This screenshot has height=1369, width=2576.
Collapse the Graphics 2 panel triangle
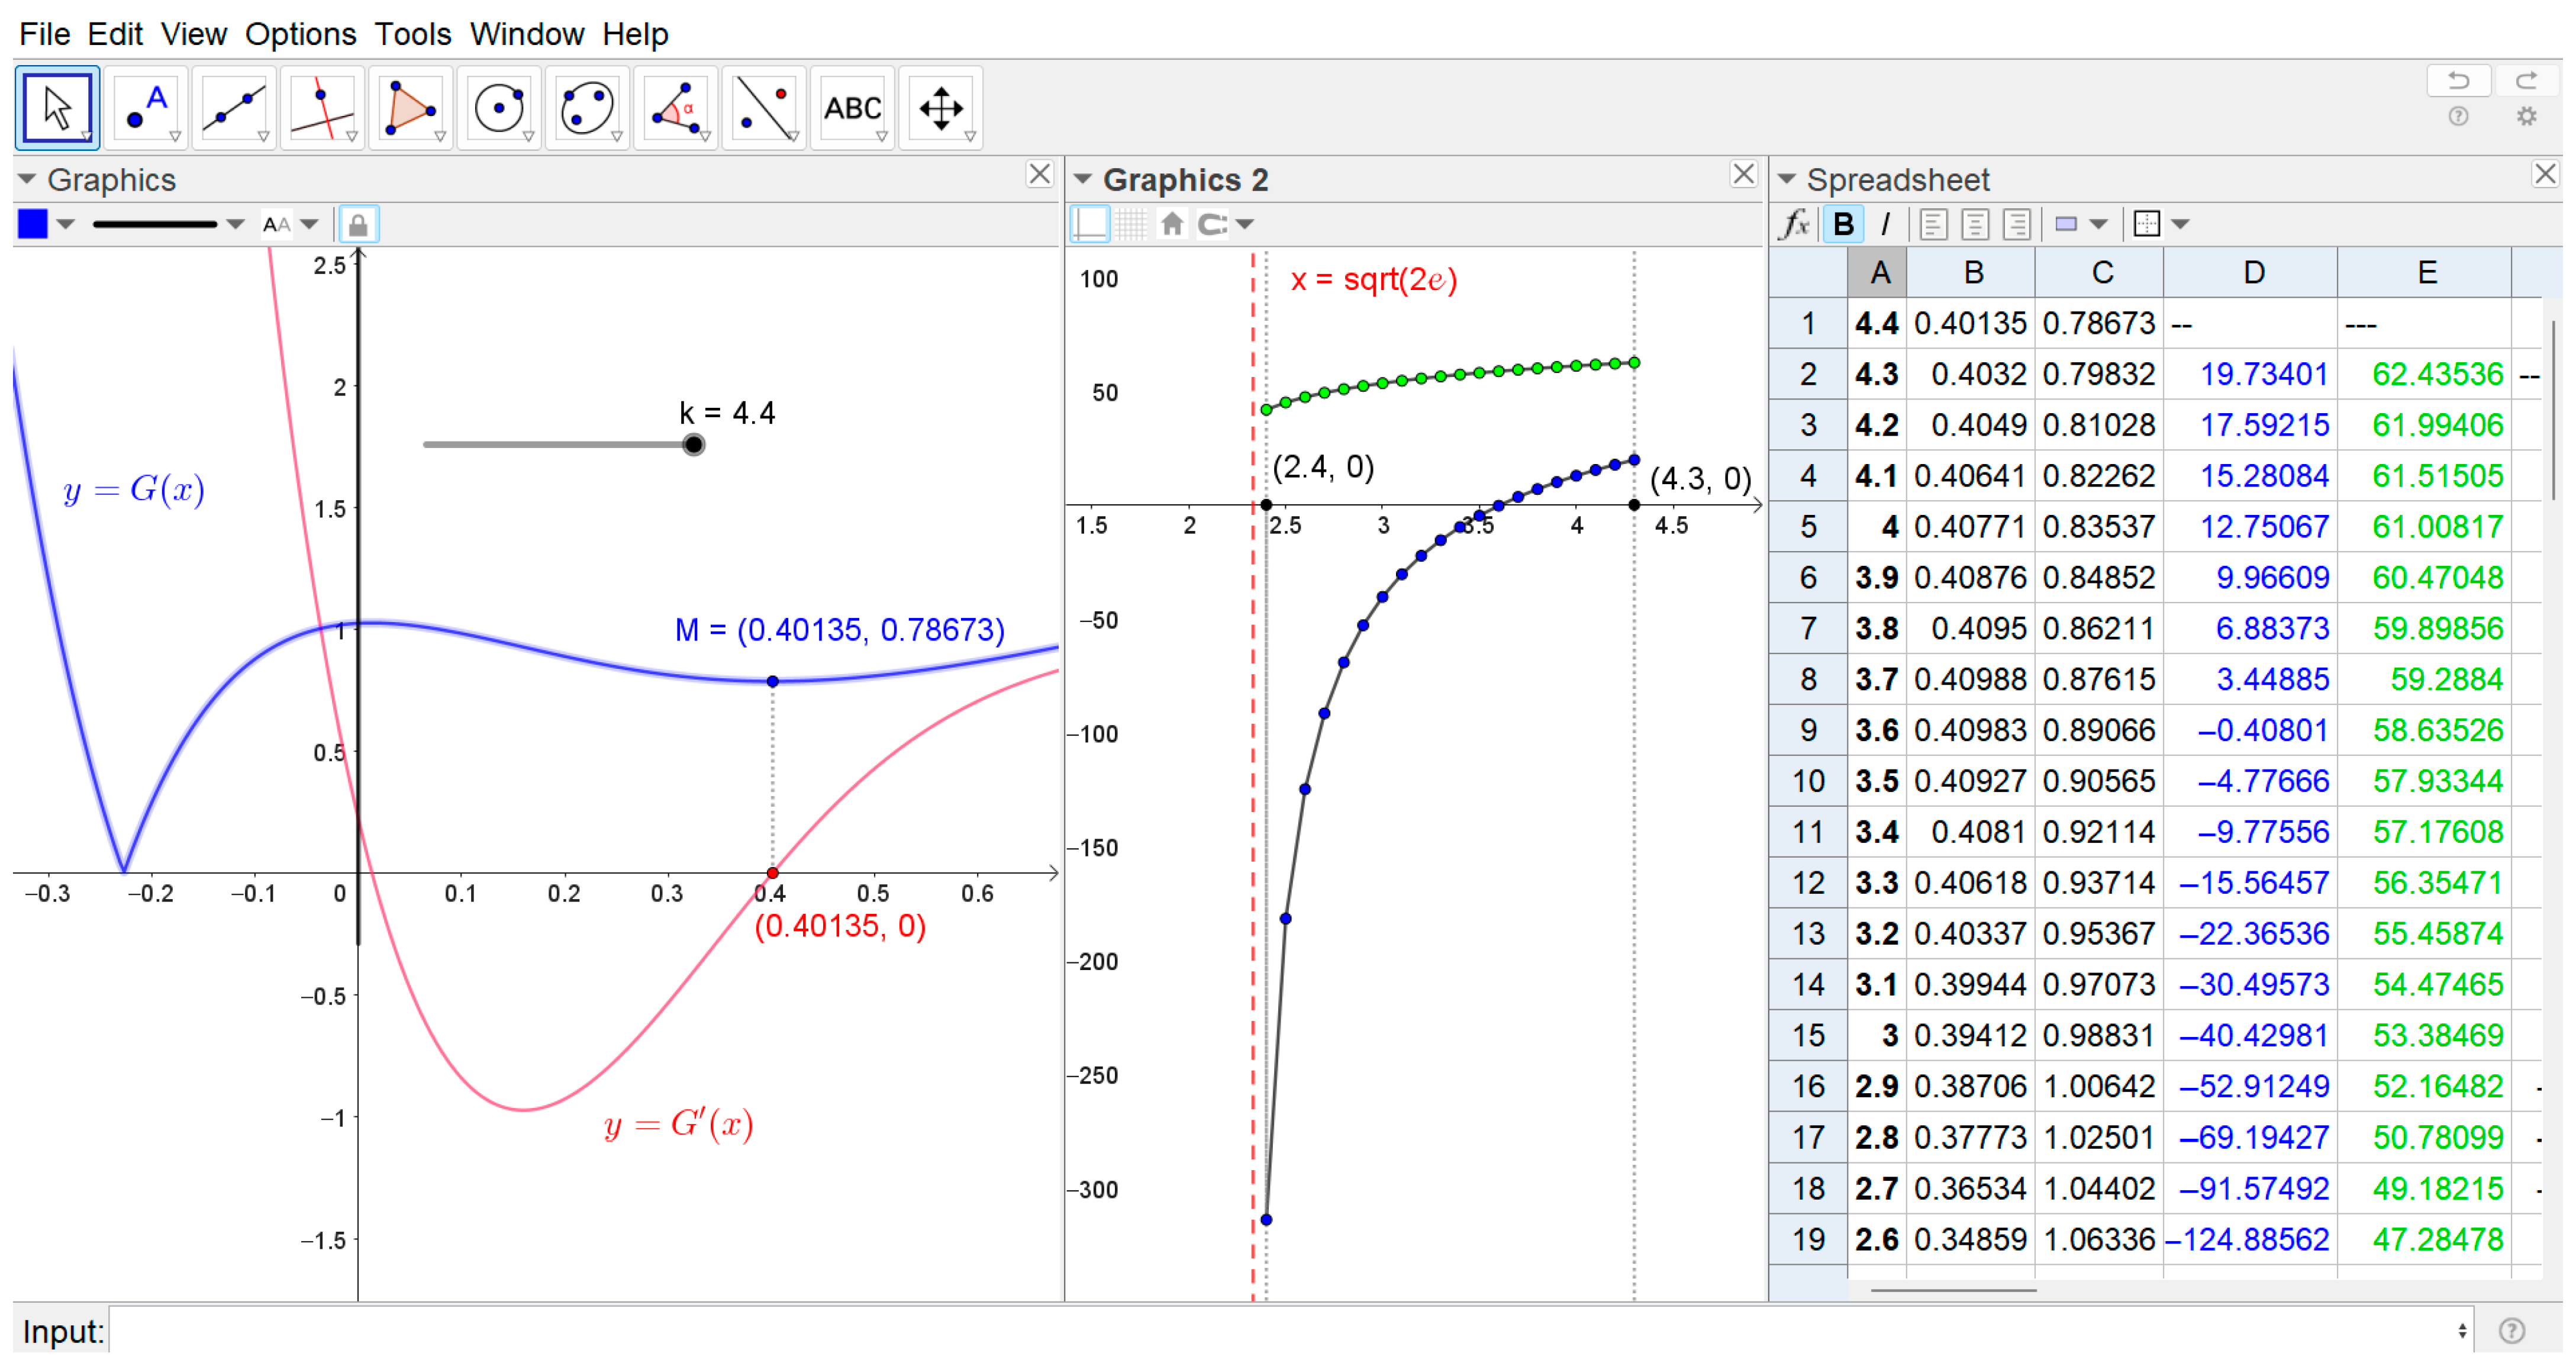pyautogui.click(x=1082, y=180)
